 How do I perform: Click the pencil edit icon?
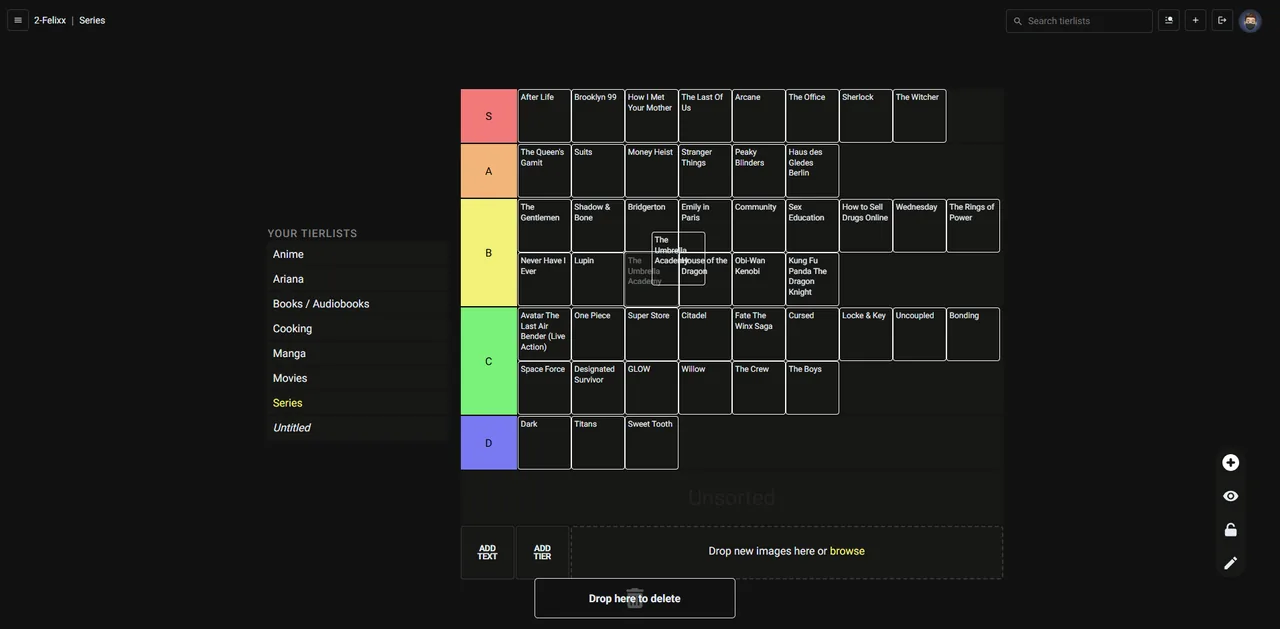(x=1231, y=563)
